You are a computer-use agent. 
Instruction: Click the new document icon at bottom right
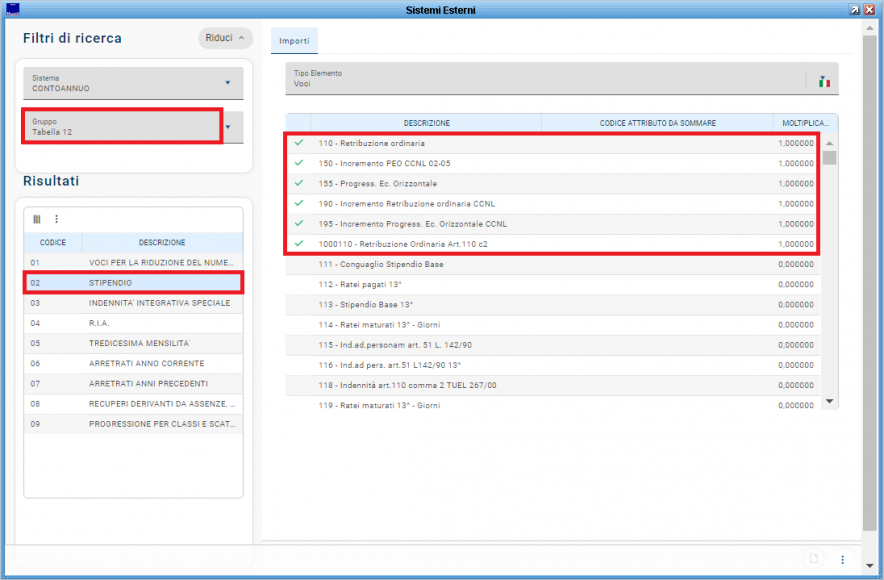coord(814,559)
